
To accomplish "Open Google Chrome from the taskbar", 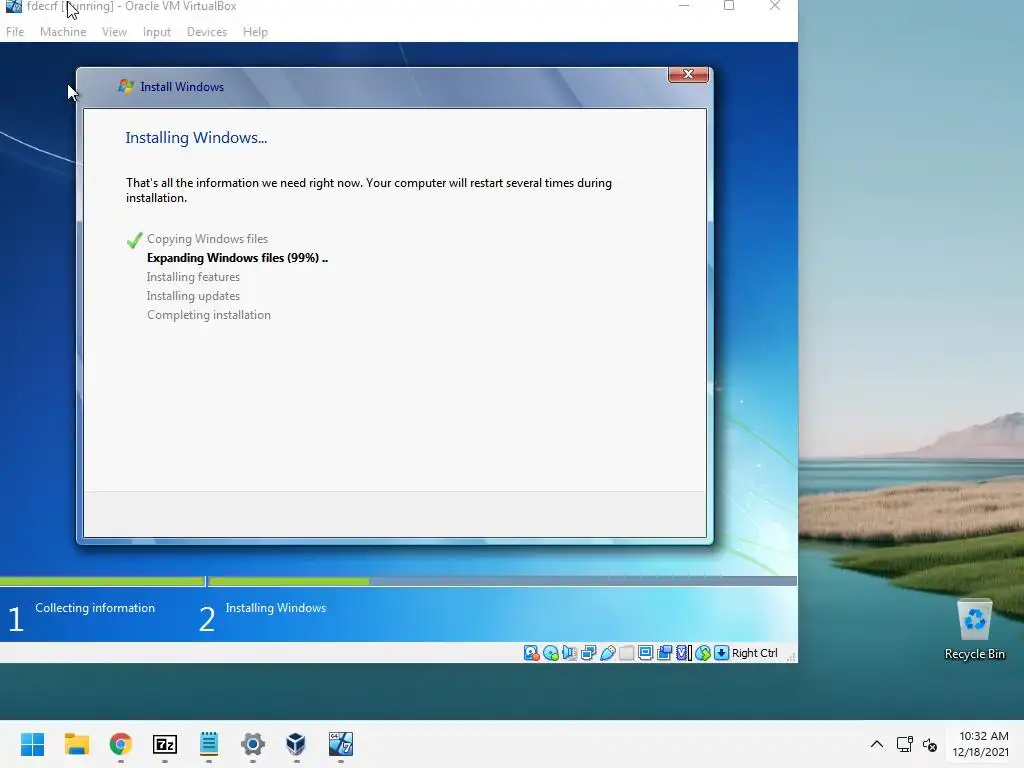I will [x=121, y=744].
